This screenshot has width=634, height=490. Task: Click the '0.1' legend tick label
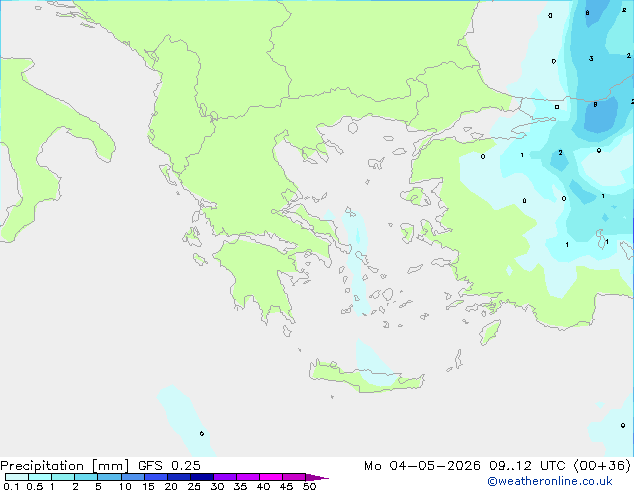(x=11, y=486)
